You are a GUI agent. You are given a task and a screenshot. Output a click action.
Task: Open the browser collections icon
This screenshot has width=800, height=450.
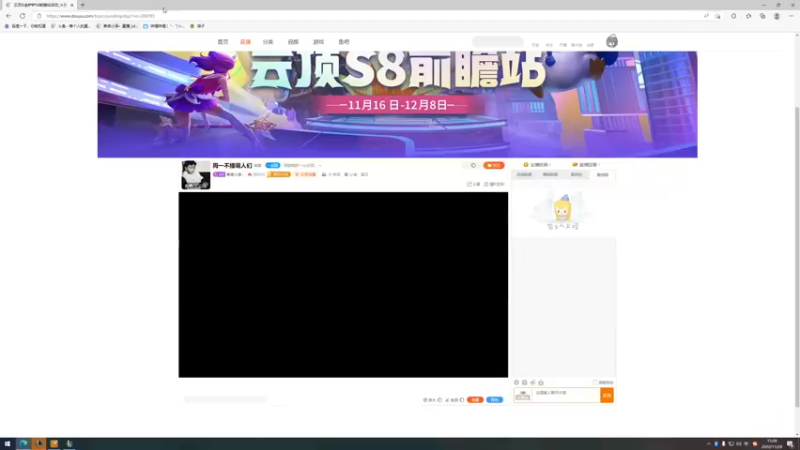762,16
